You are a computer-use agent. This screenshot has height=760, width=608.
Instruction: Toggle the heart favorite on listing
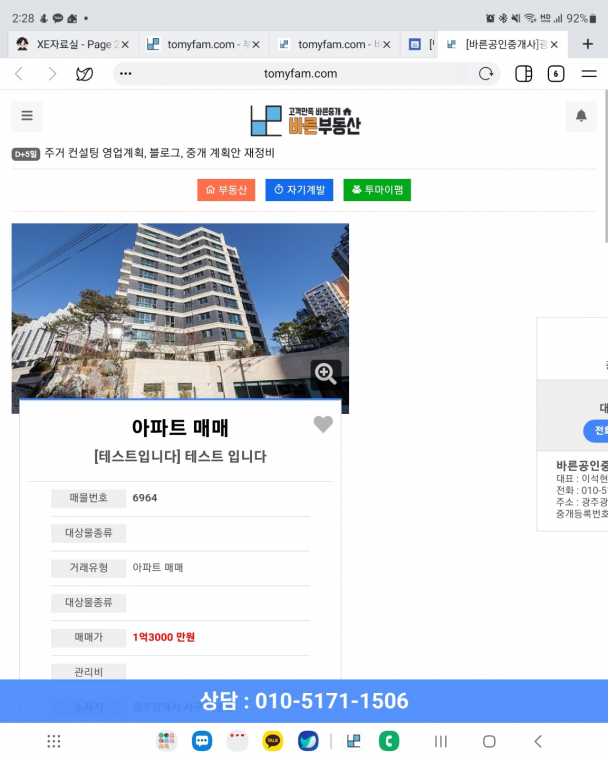(323, 424)
